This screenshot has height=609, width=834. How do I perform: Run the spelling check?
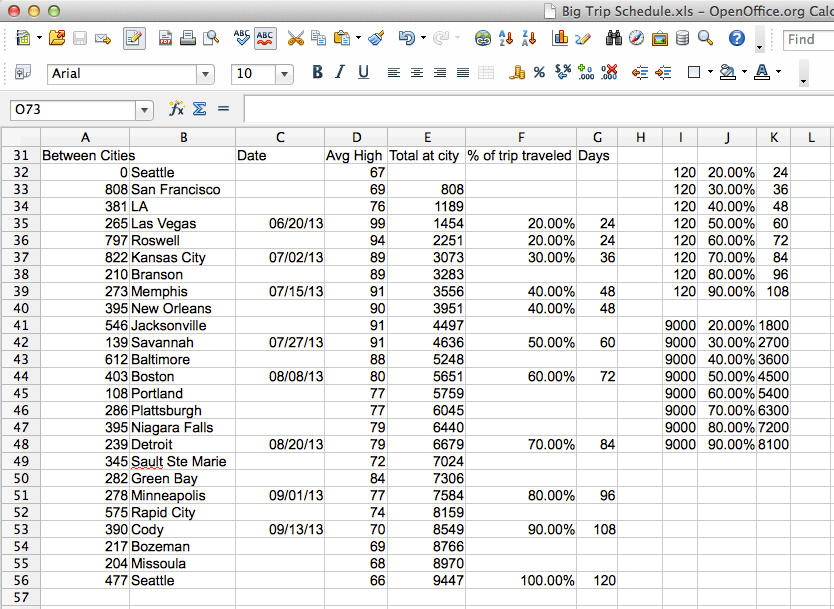241,38
